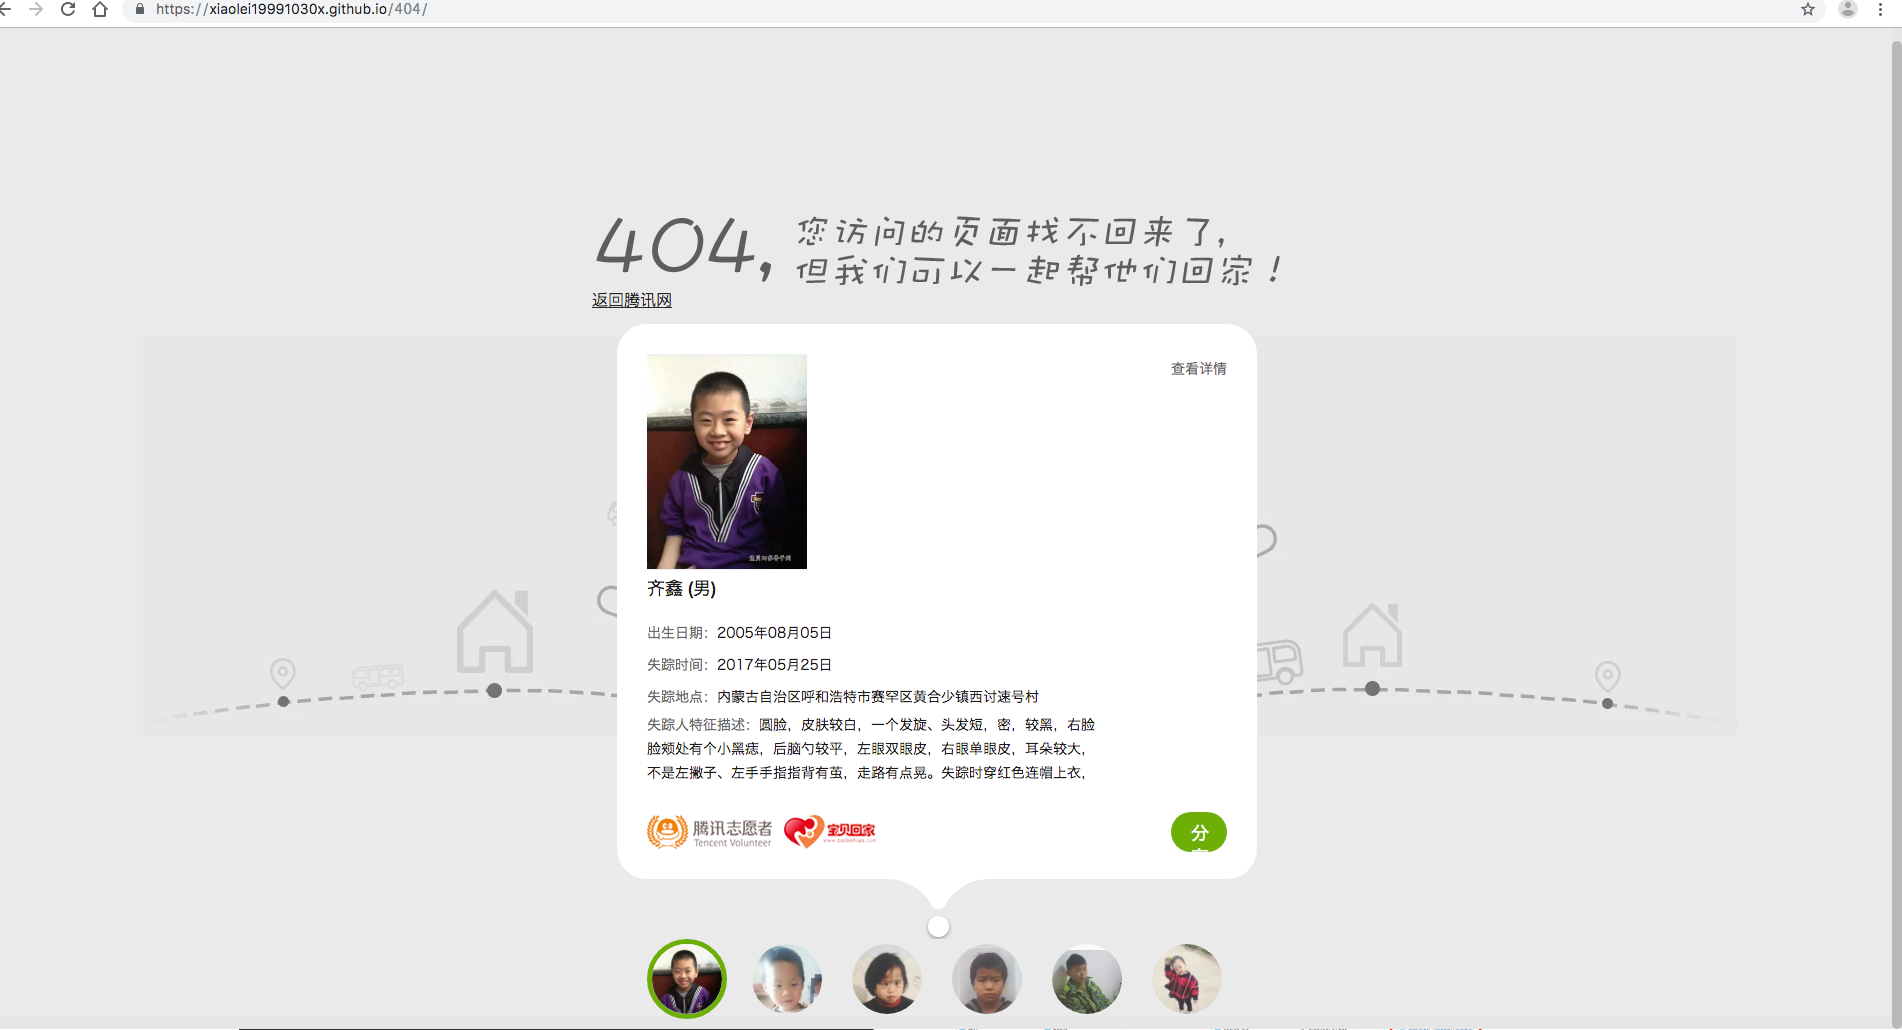View site info via the lock icon
1902x1030 pixels.
point(140,10)
